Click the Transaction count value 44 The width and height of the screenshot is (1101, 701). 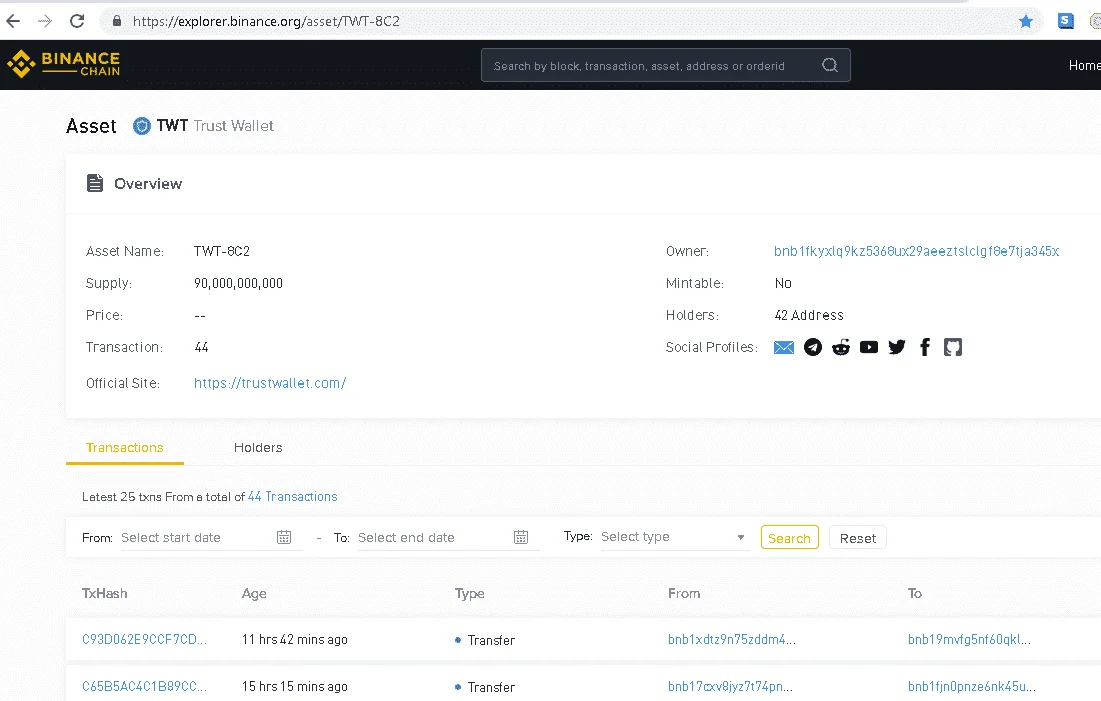point(202,347)
